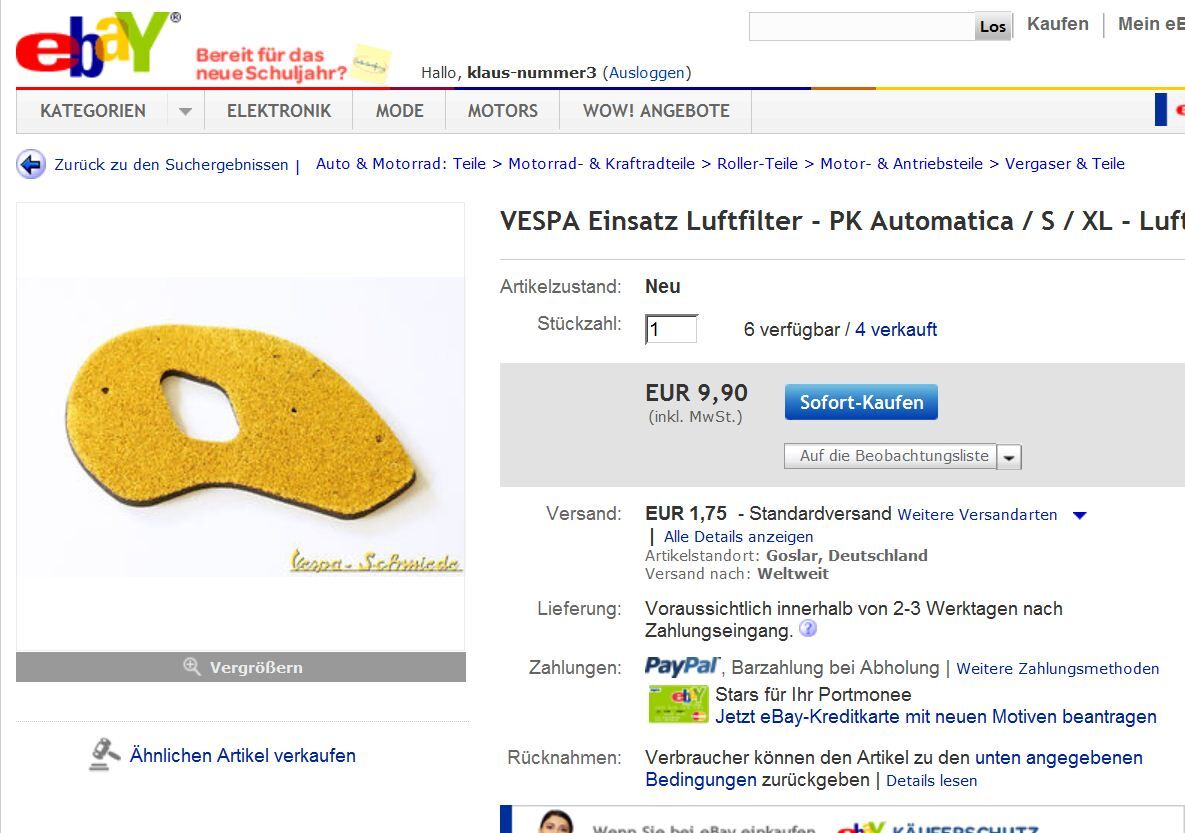Open the Beobachtungsliste dropdown arrow
The width and height of the screenshot is (1185, 833).
[1009, 457]
